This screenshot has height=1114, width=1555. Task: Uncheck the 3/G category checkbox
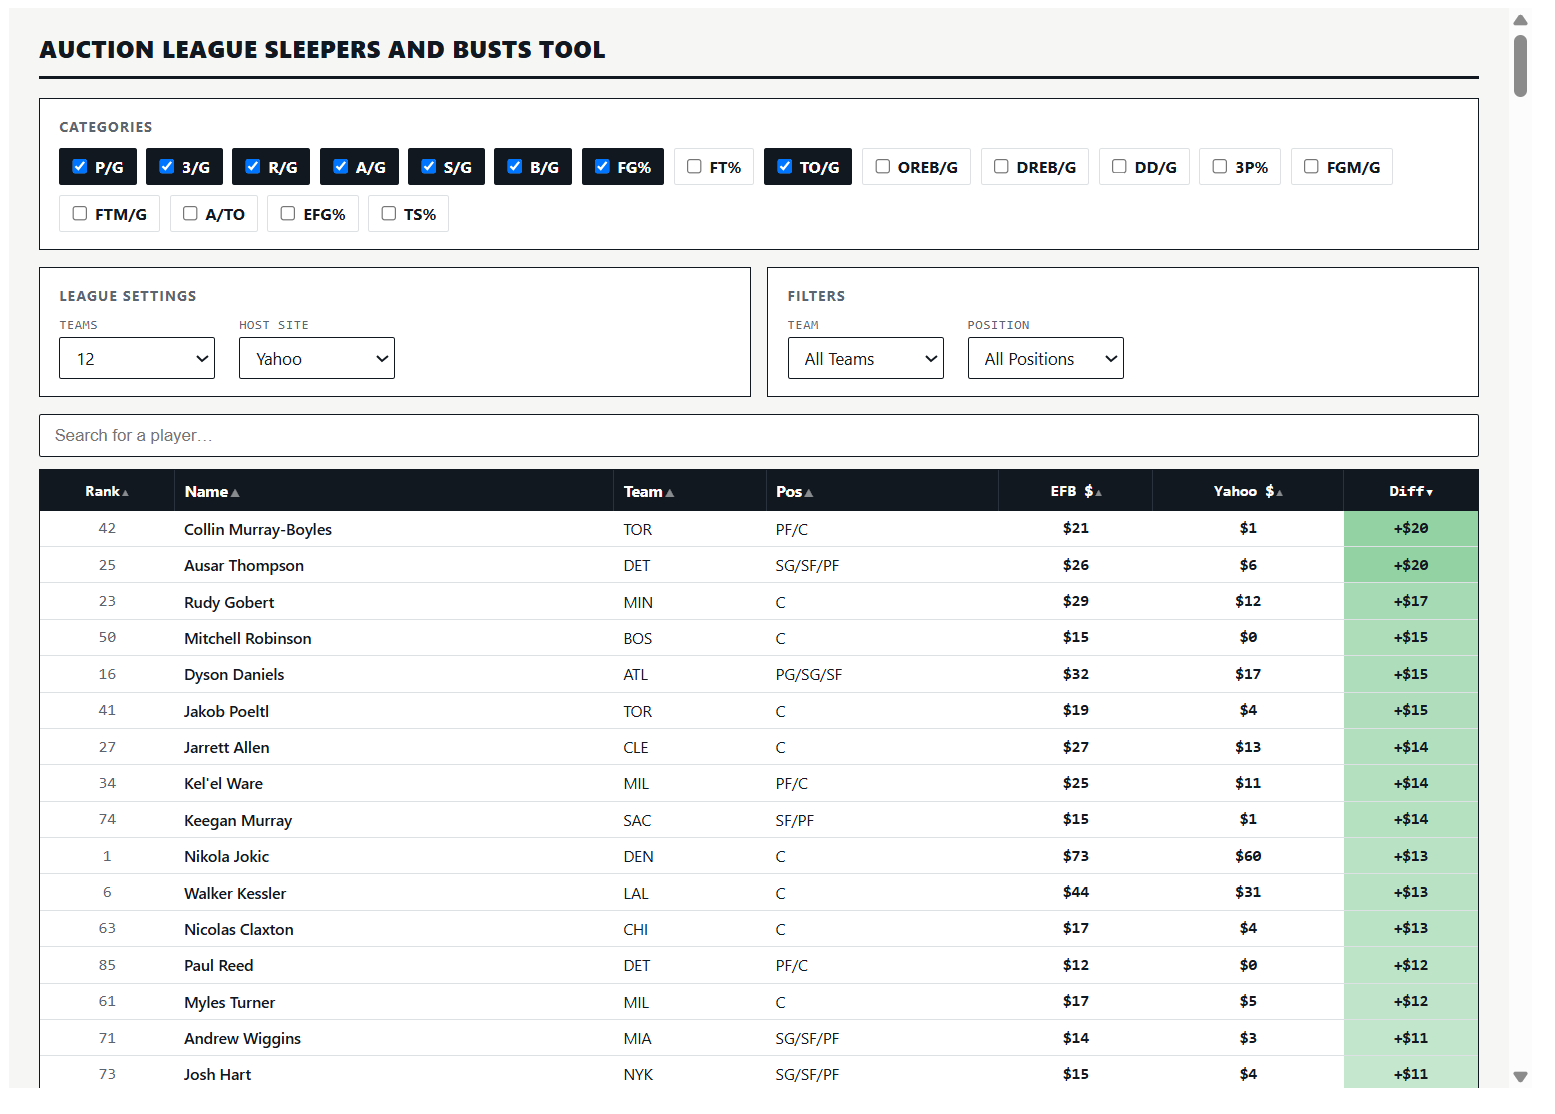[x=167, y=167]
